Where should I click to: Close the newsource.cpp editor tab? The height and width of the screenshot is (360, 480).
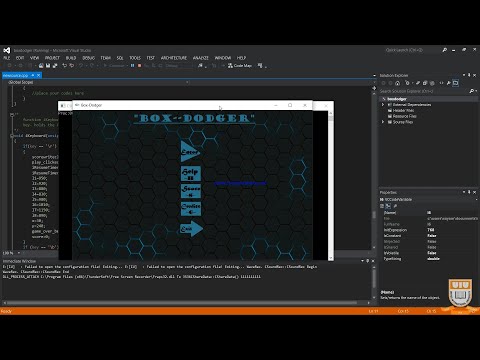point(38,76)
